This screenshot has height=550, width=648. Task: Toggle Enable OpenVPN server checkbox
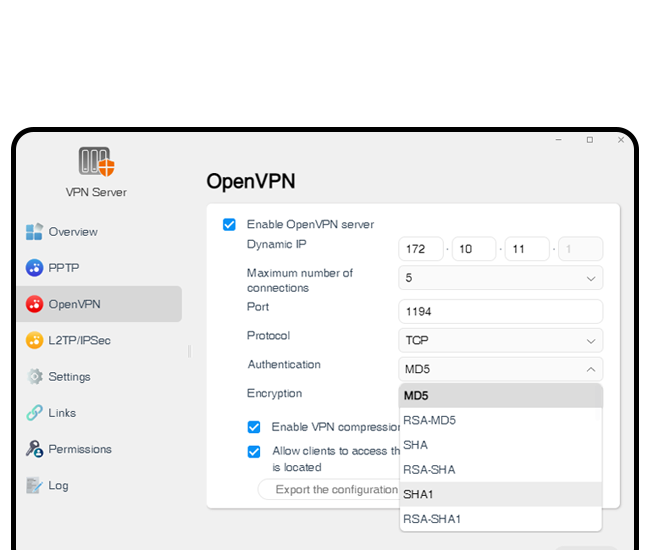(230, 225)
